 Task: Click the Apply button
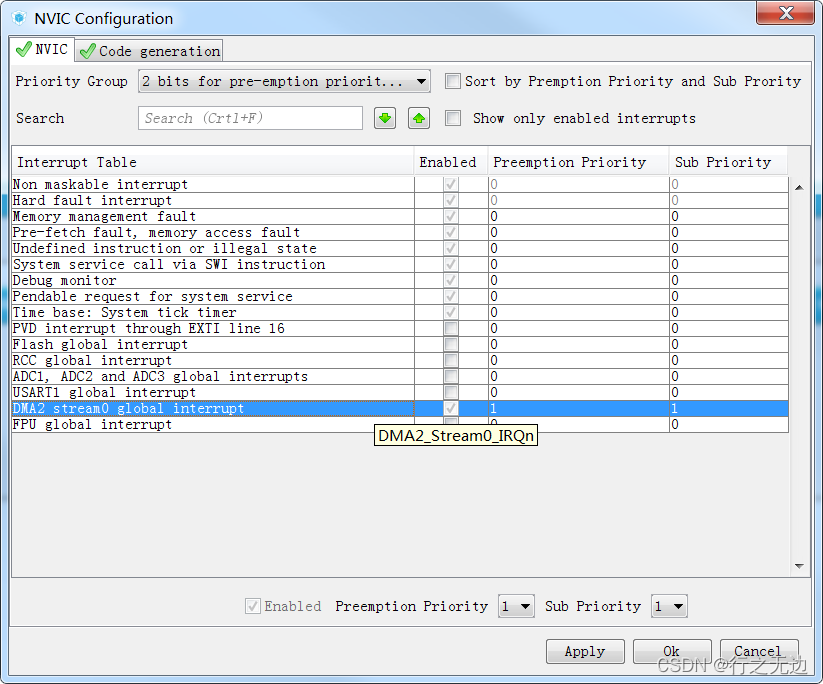pyautogui.click(x=585, y=651)
